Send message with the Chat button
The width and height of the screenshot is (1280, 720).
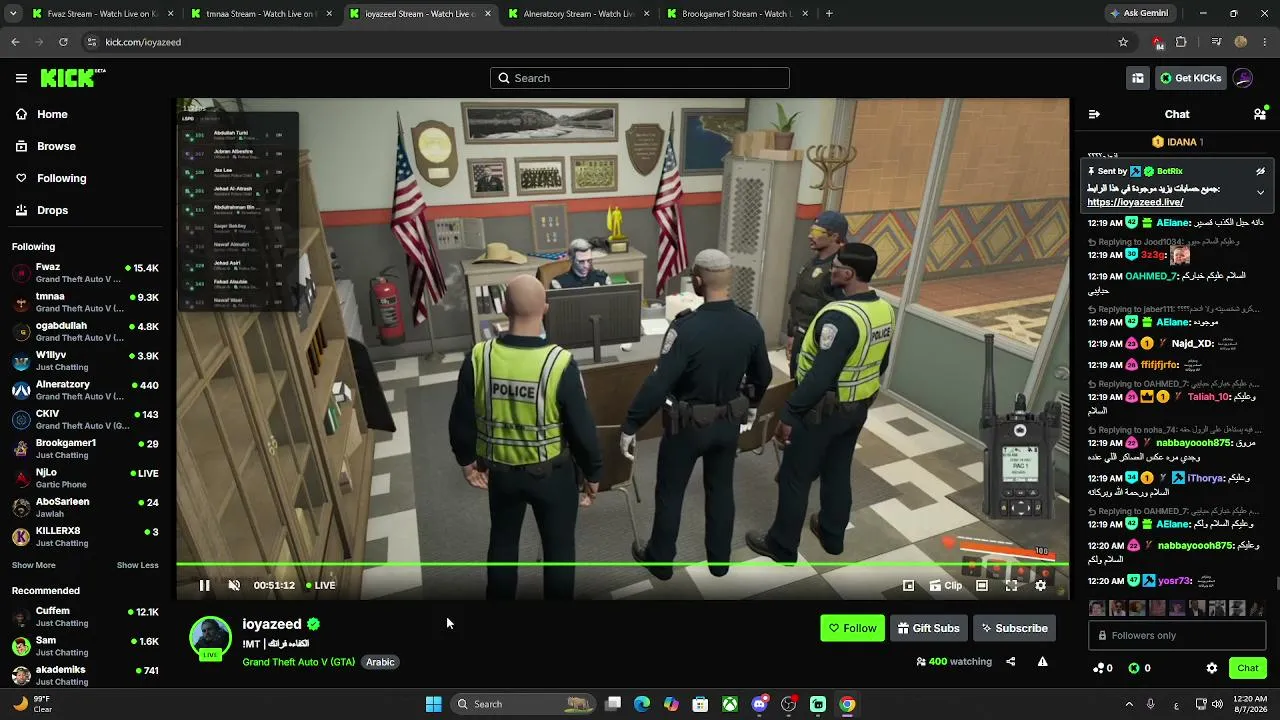click(1248, 668)
